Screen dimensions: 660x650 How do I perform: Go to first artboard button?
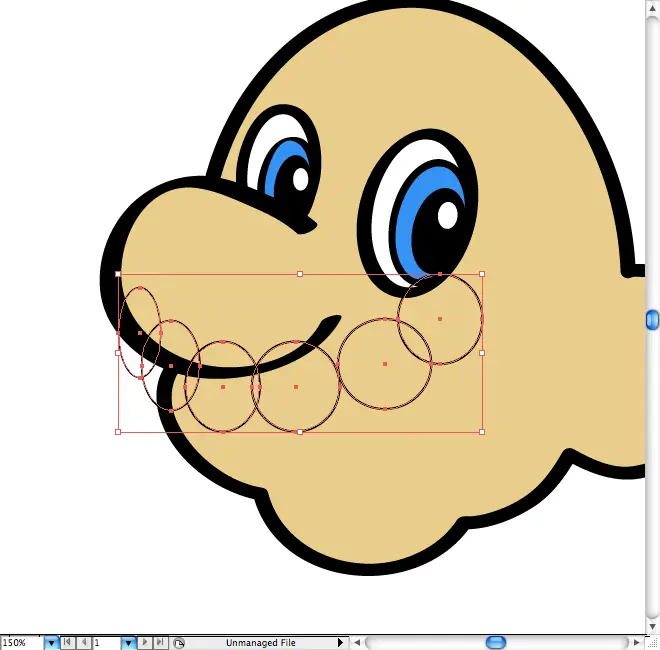point(67,642)
